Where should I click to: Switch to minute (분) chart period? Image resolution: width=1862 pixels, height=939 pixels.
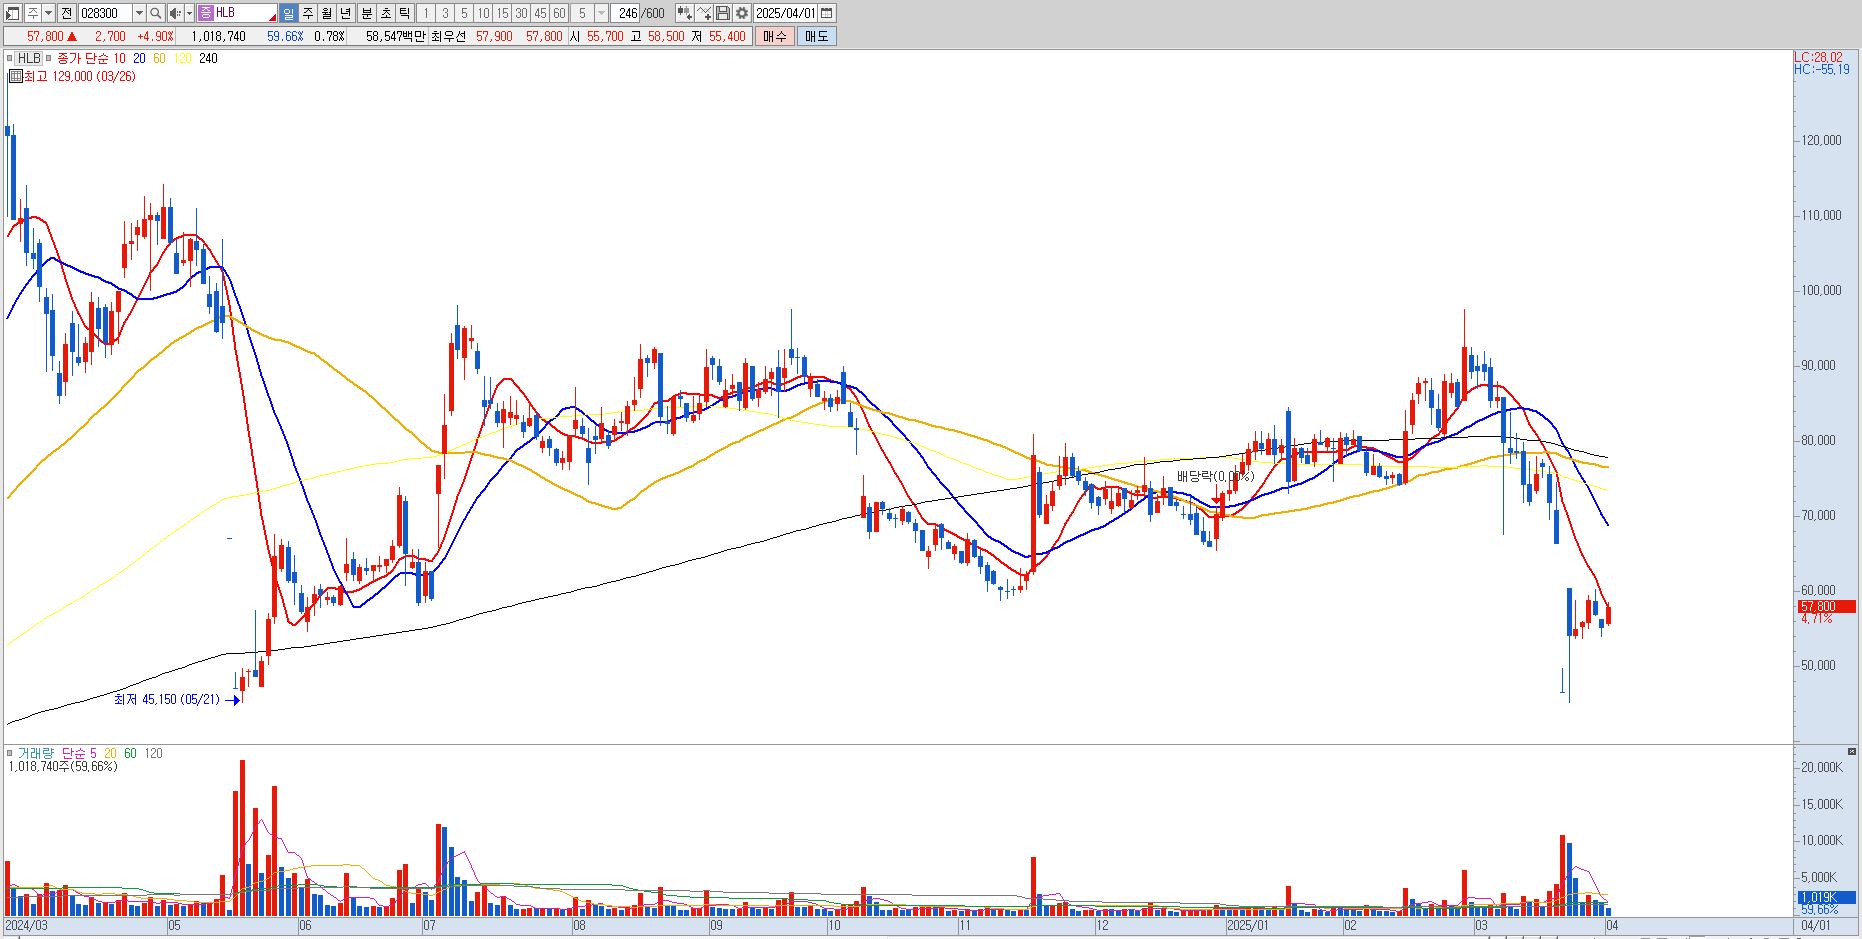click(366, 13)
